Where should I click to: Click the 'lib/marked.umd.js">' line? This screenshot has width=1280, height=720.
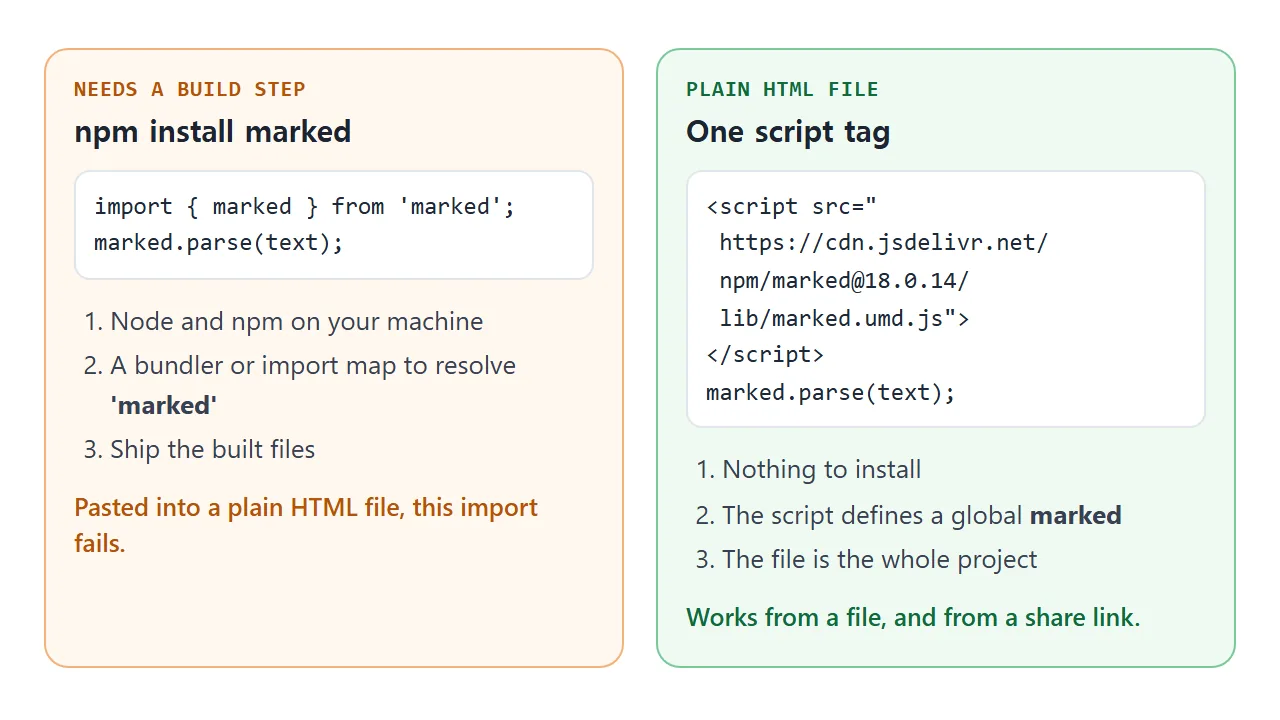pos(844,318)
